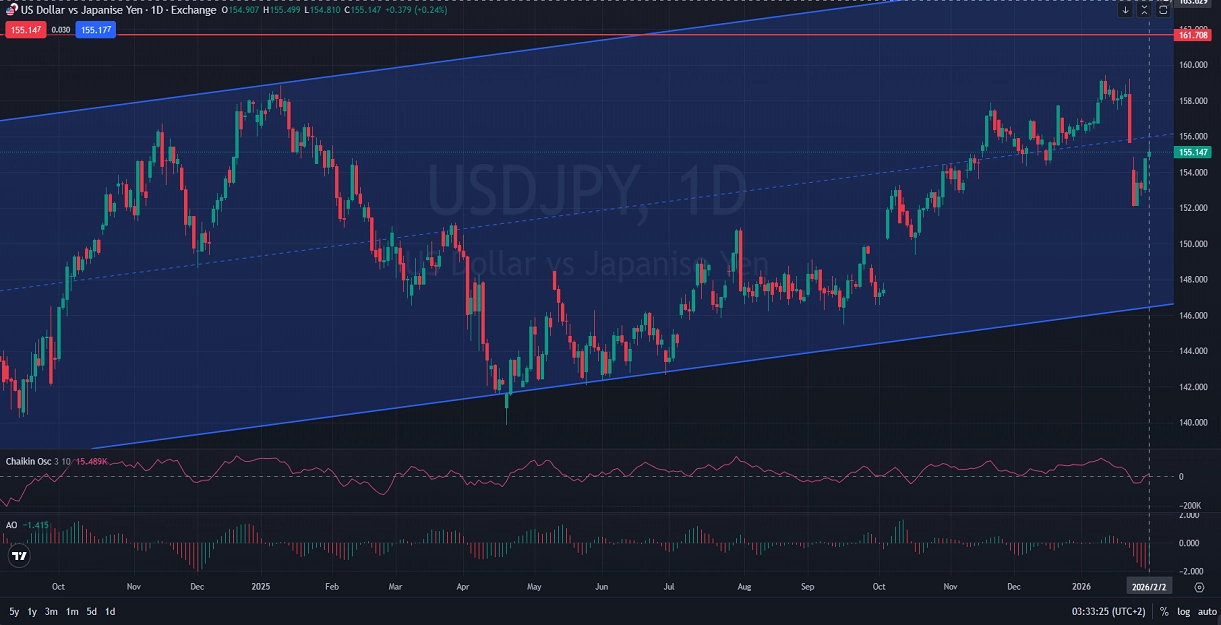This screenshot has width=1221, height=625.
Task: Click the blue 155.177 buy price button
Action: [x=96, y=30]
